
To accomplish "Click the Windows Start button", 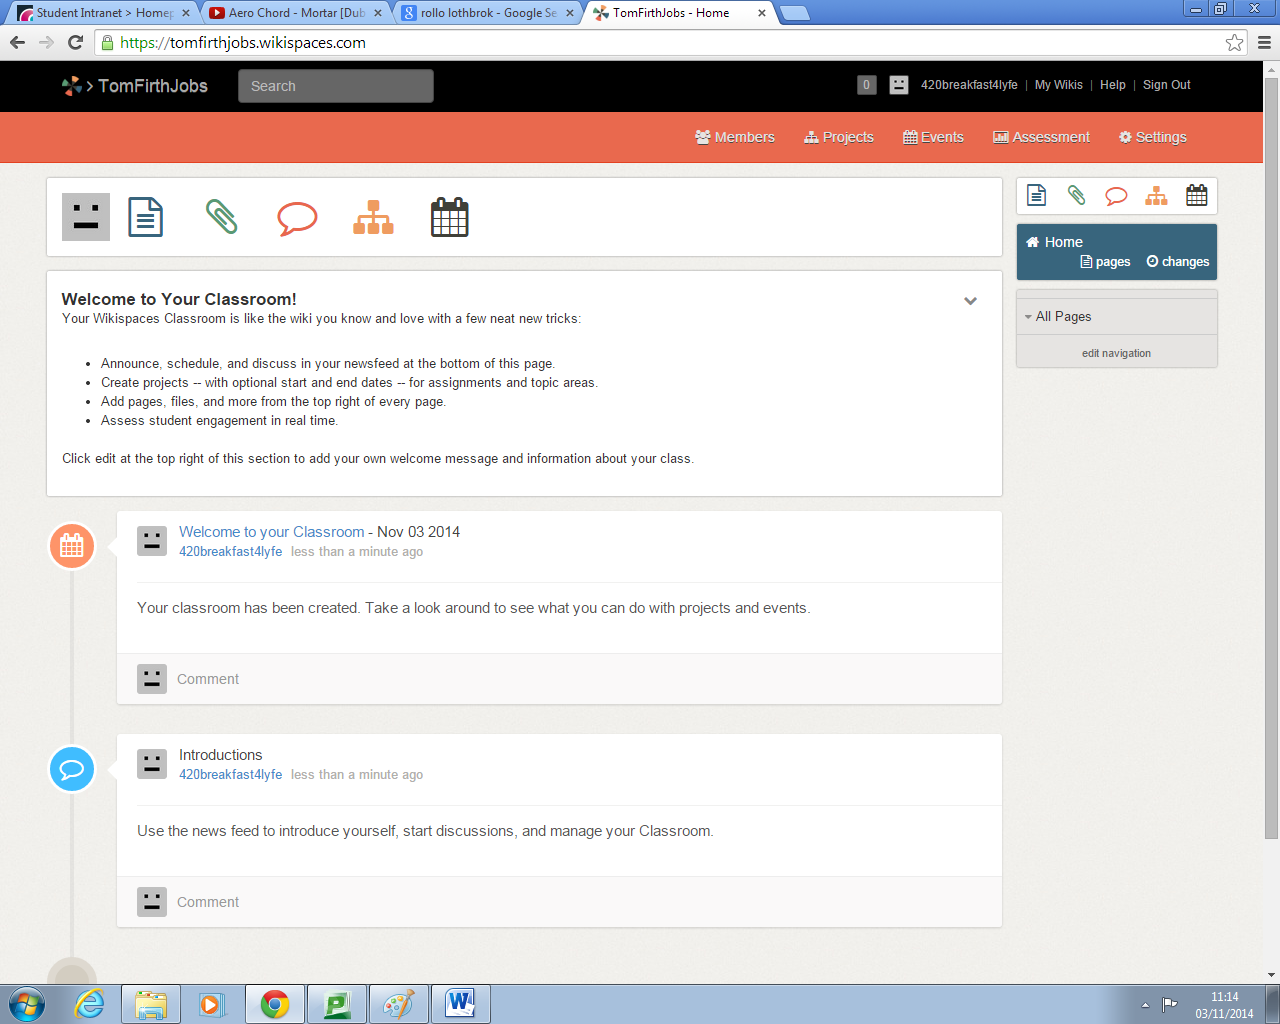I will (x=27, y=1004).
